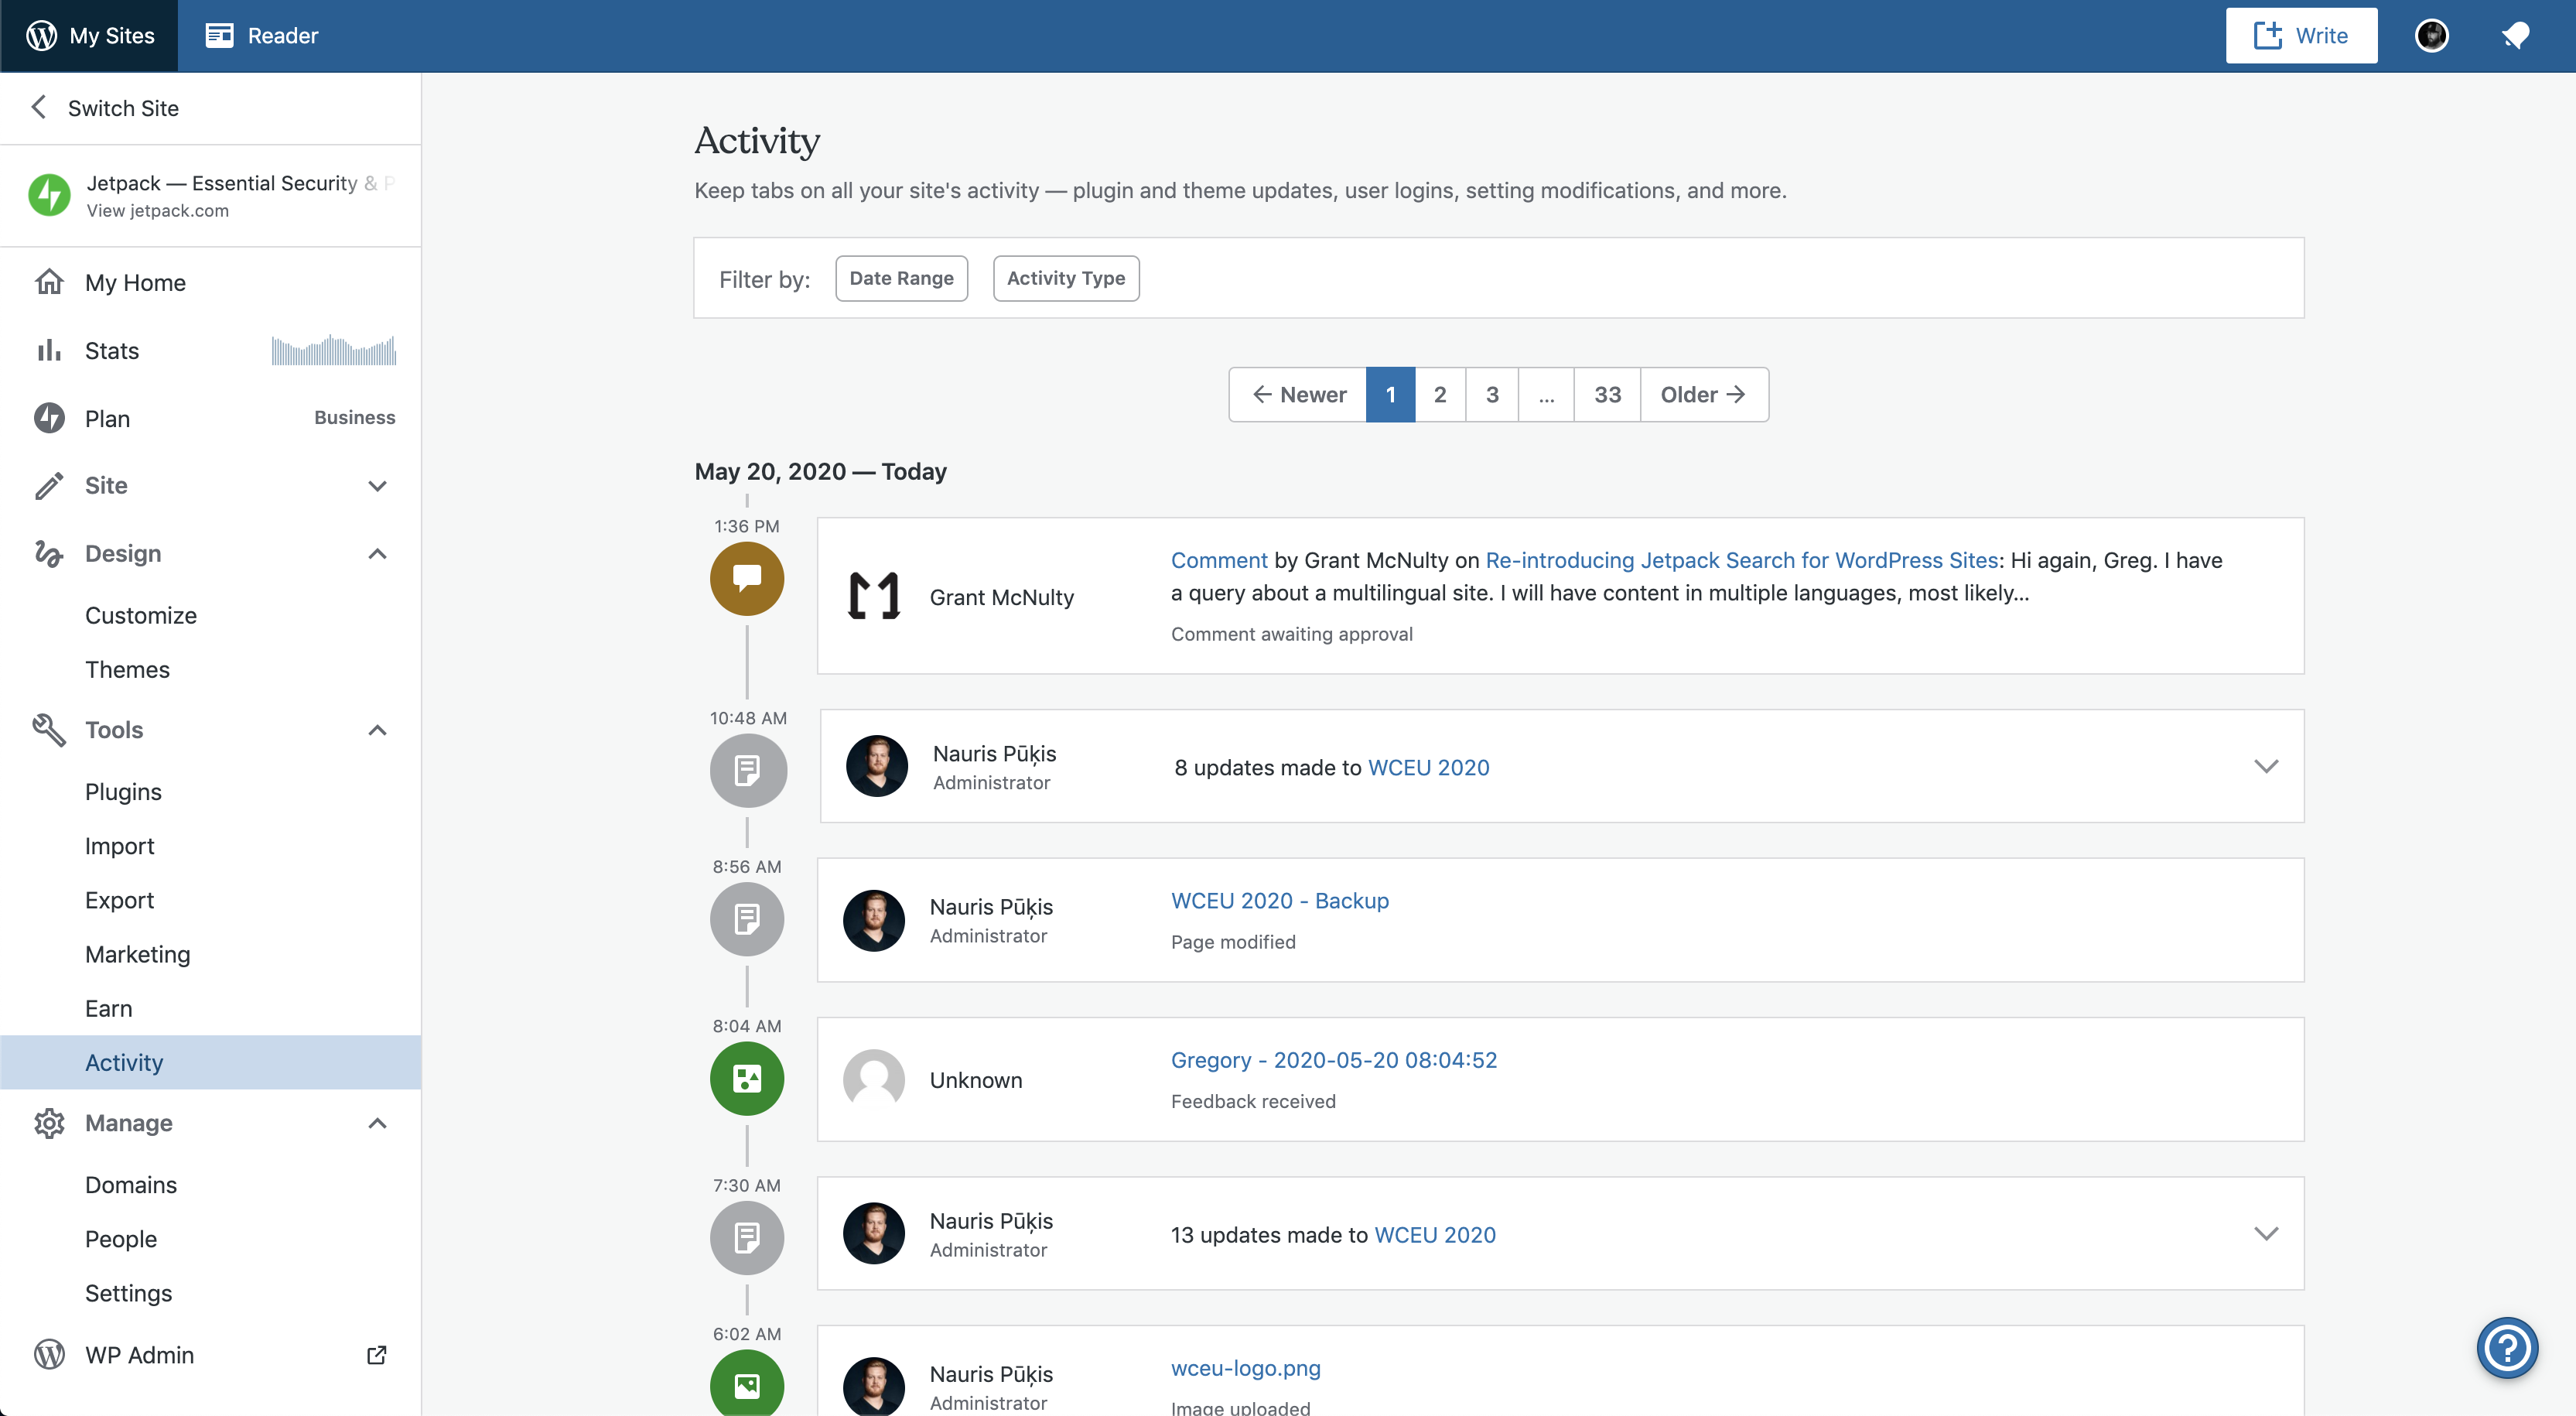
Task: Click the Write button icon in top bar
Action: tap(2267, 35)
